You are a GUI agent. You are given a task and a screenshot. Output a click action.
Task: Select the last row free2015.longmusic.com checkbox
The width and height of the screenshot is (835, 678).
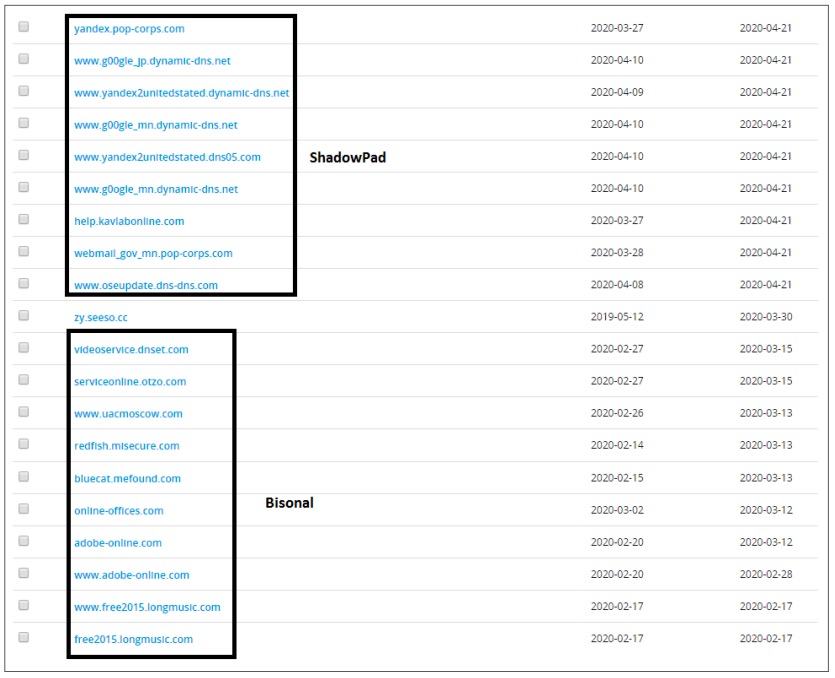click(x=23, y=638)
